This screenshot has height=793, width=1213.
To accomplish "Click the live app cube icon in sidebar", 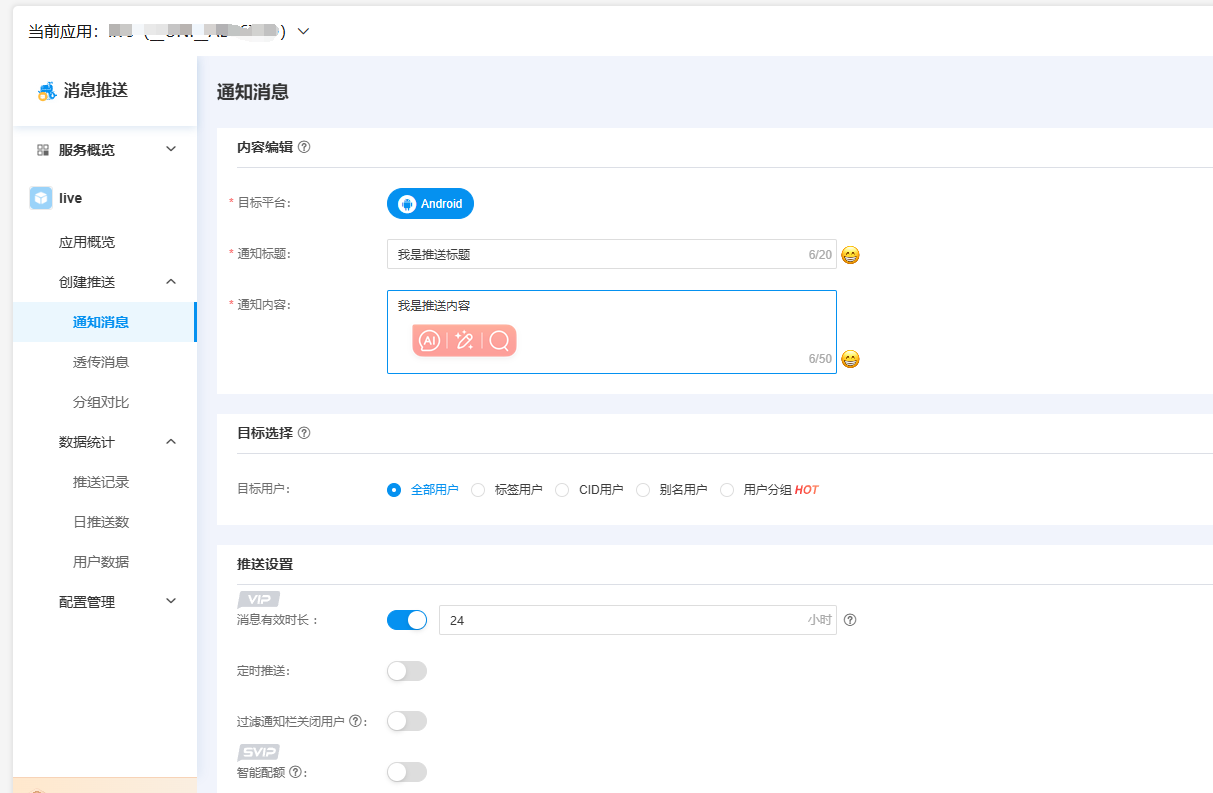I will (x=39, y=197).
